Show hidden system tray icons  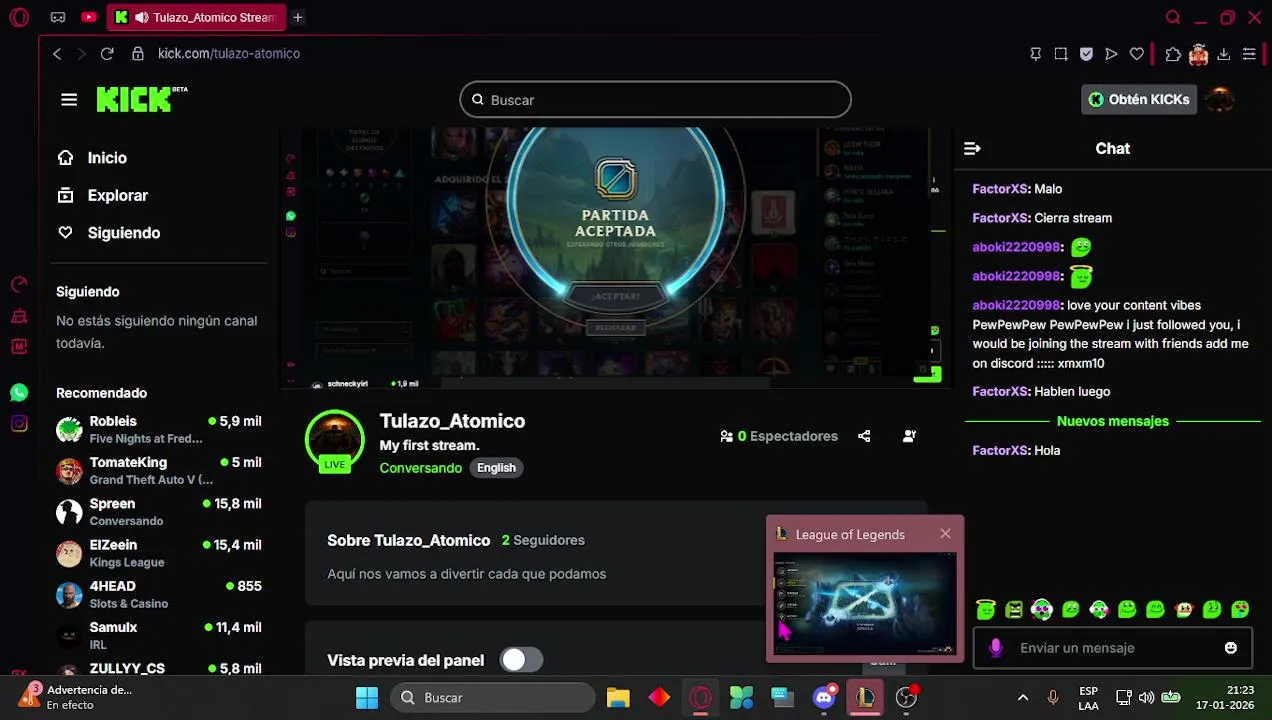pyautogui.click(x=1022, y=698)
